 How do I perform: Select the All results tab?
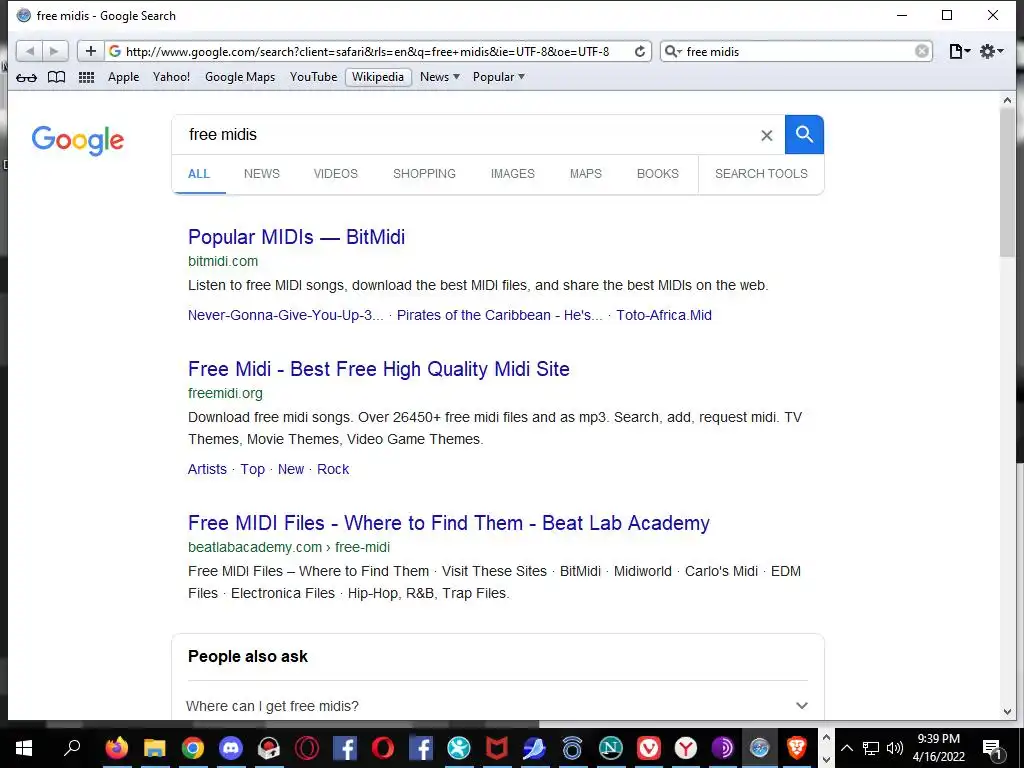click(199, 174)
